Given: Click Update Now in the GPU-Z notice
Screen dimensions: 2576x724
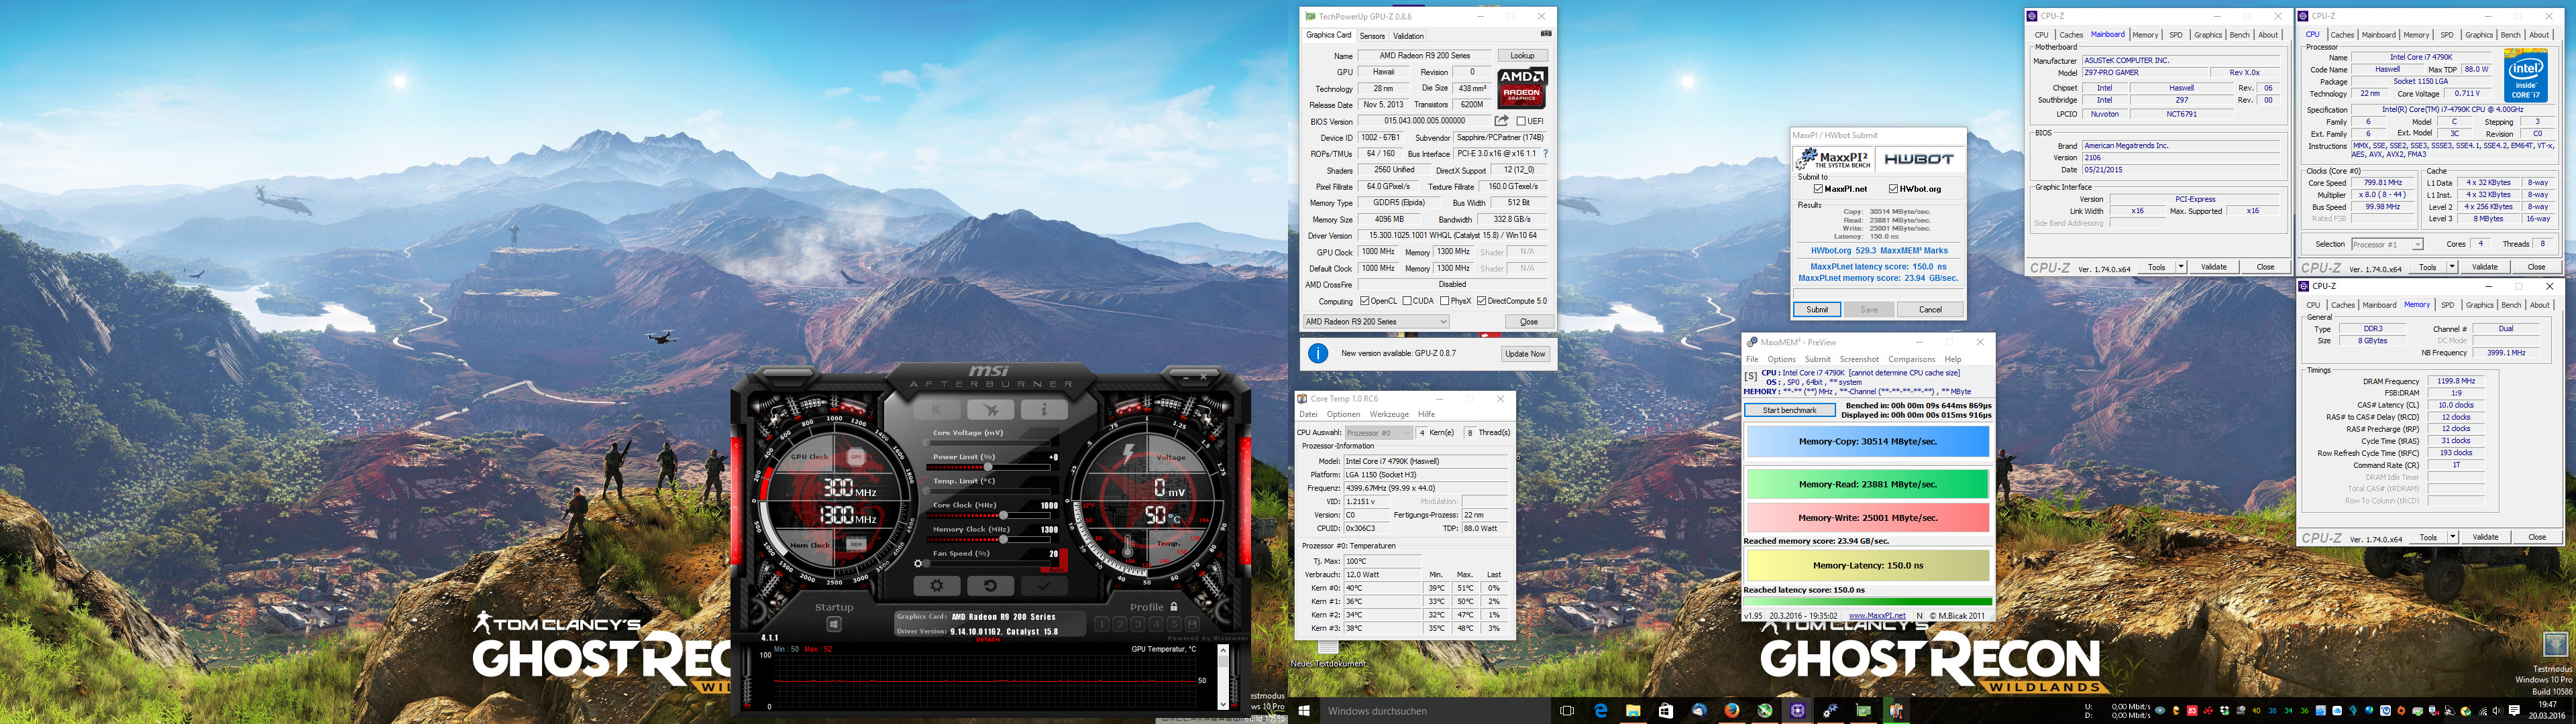Looking at the screenshot, I should 1525,354.
